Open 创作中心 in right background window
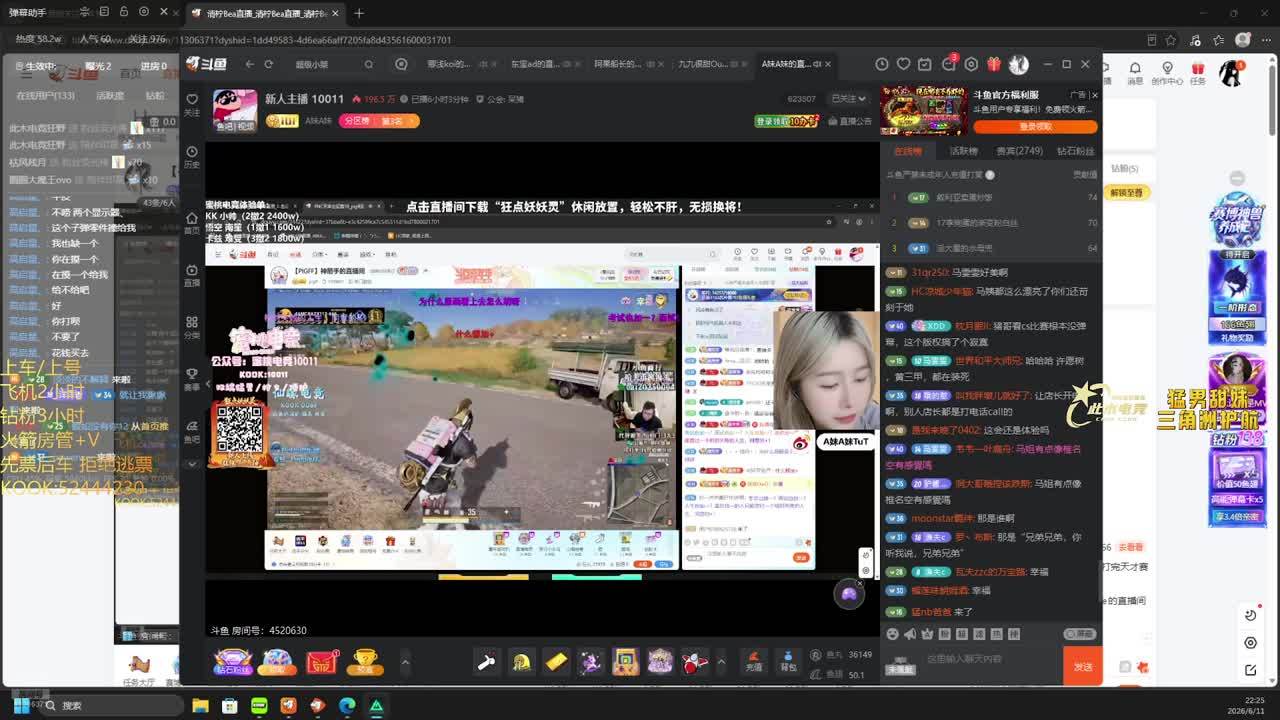The height and width of the screenshot is (720, 1280). pyautogui.click(x=1166, y=73)
